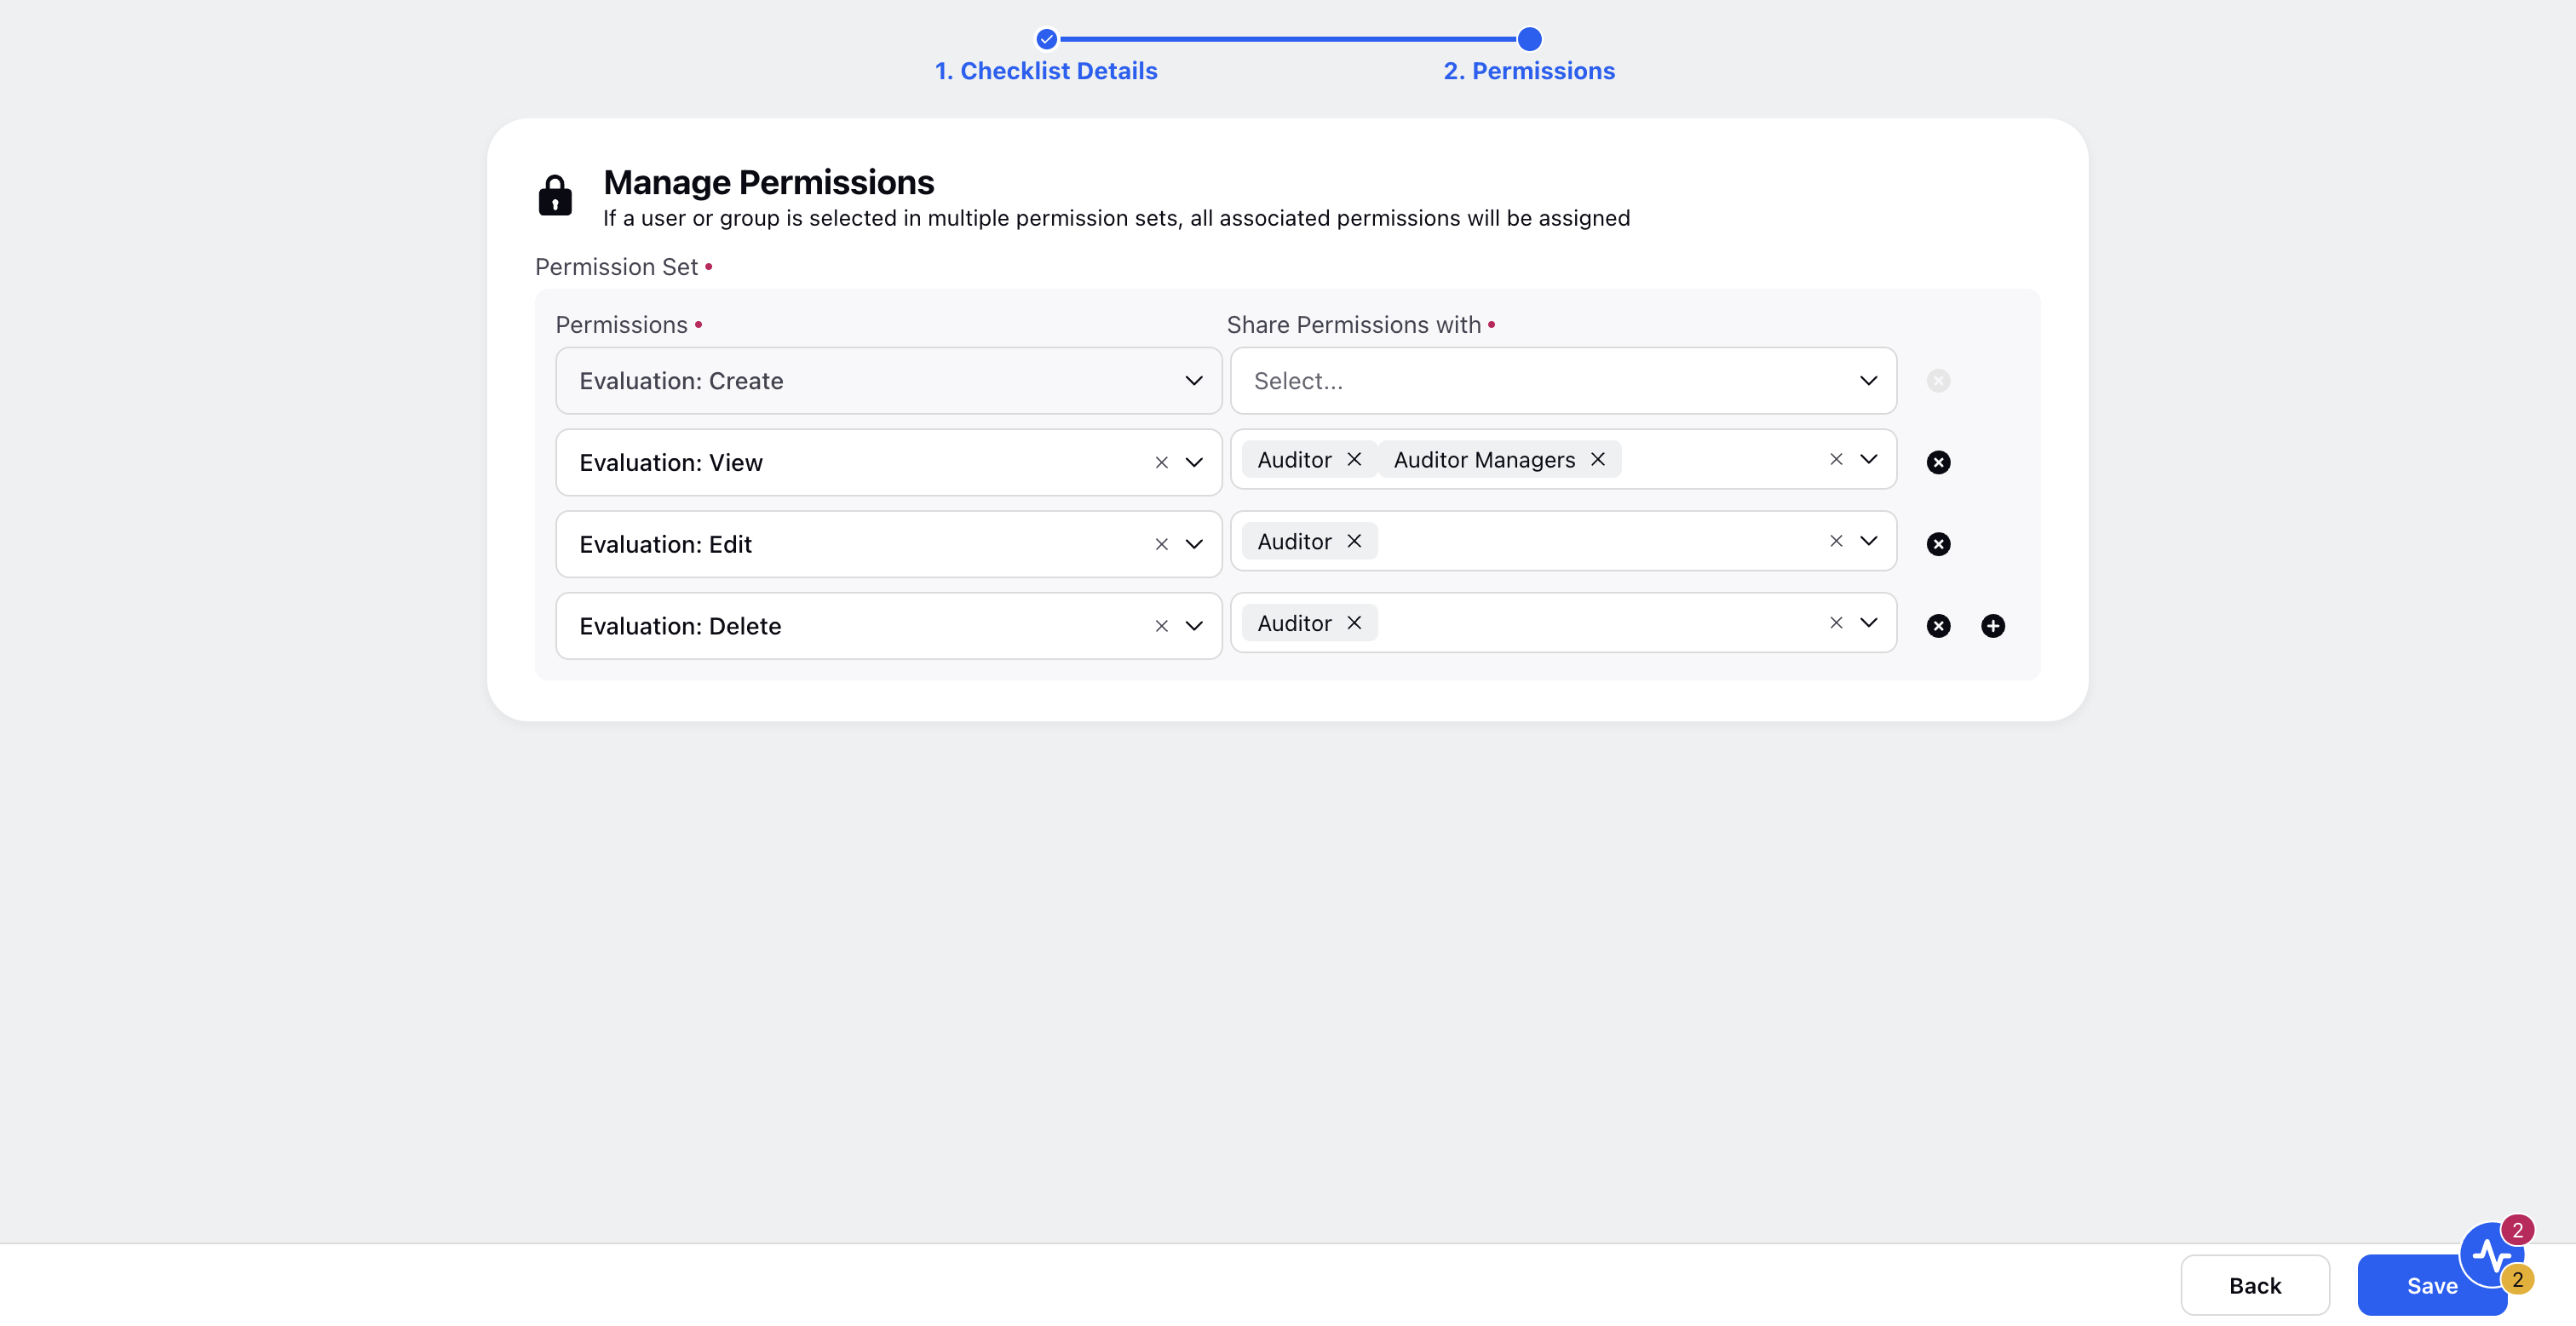The image size is (2576, 1326).
Task: Open the Evaluation: View permissions dropdown arrow
Action: click(x=1194, y=463)
